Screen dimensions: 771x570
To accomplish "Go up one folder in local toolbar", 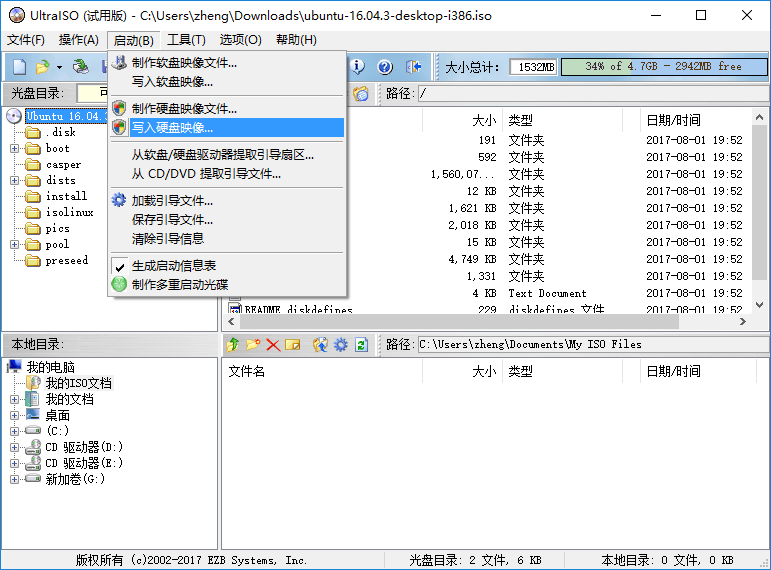I will point(232,345).
